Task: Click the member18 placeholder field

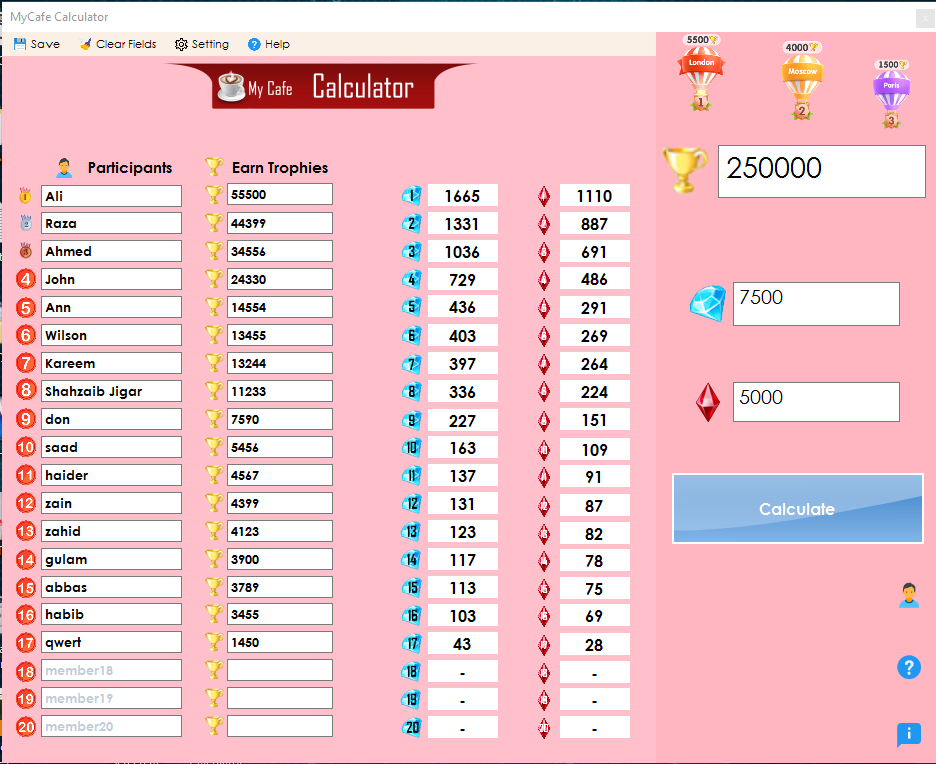Action: coord(111,670)
